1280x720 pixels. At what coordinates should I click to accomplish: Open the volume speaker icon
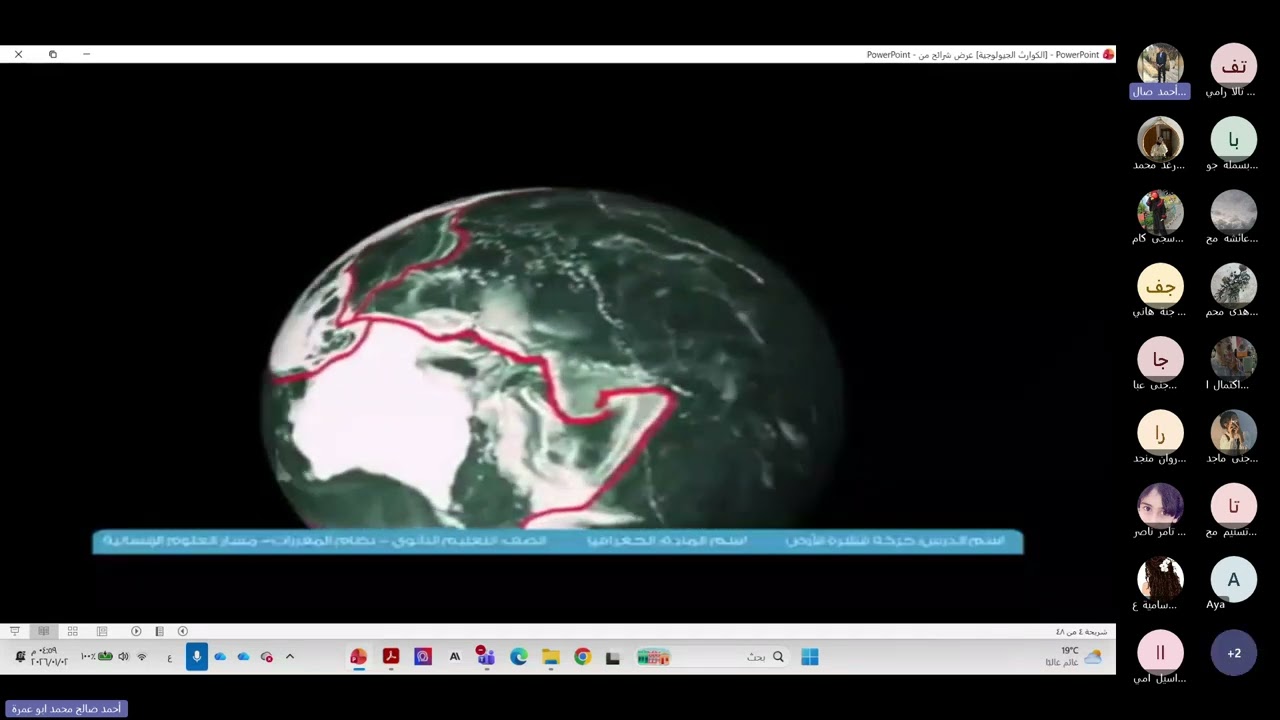pos(123,657)
